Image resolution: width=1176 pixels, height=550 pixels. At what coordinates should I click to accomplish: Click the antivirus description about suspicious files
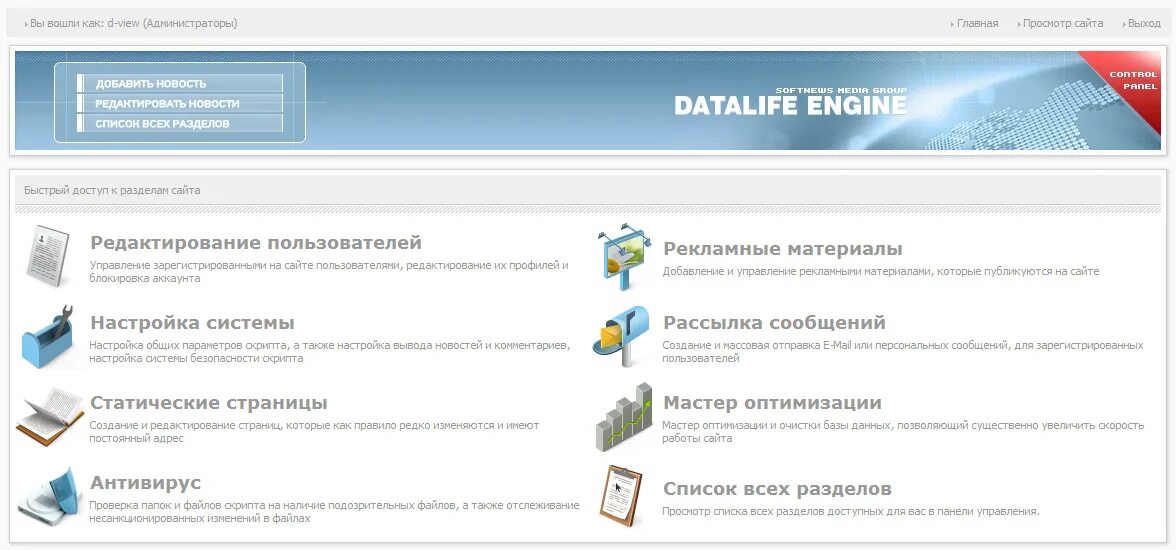coord(334,512)
